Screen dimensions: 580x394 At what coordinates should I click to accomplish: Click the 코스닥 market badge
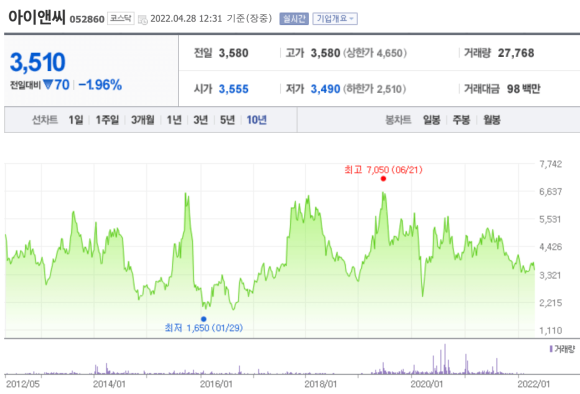[121, 18]
